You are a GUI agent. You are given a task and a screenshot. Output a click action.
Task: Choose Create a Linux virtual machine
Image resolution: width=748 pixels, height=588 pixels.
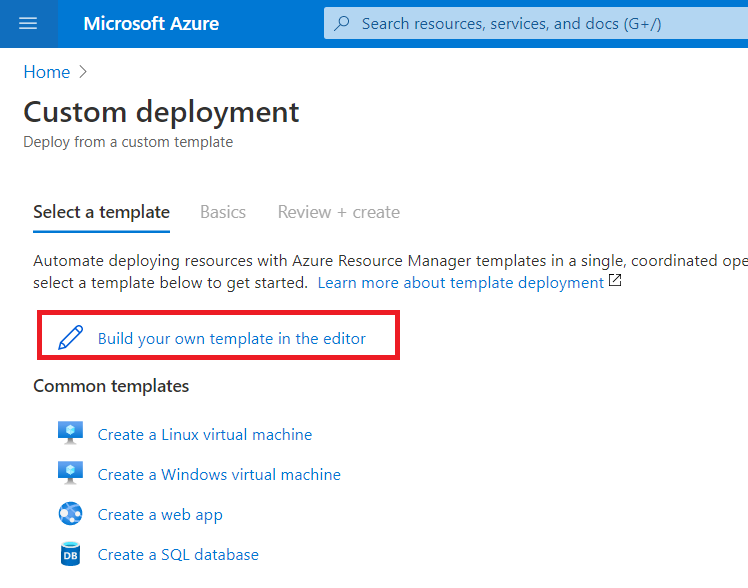pyautogui.click(x=205, y=434)
